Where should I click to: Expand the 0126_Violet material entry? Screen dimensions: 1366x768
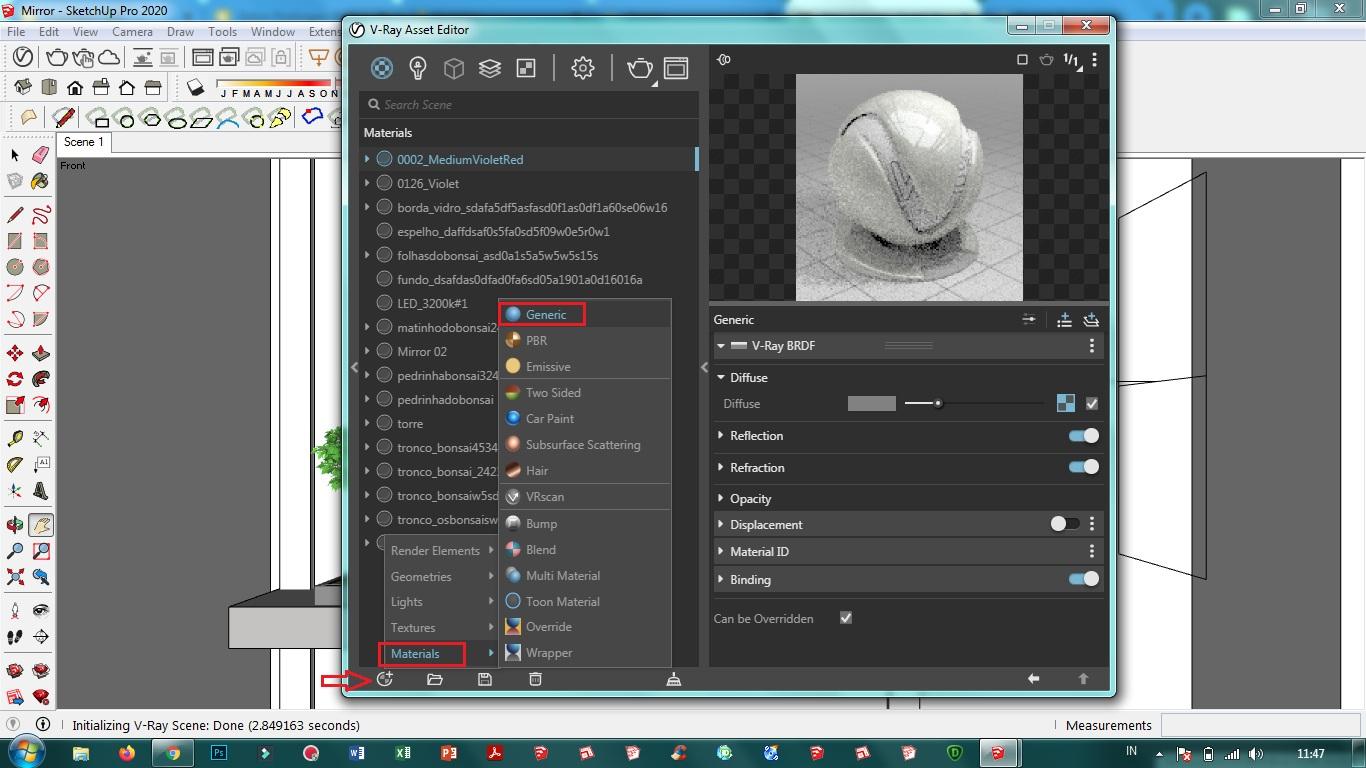click(x=368, y=184)
